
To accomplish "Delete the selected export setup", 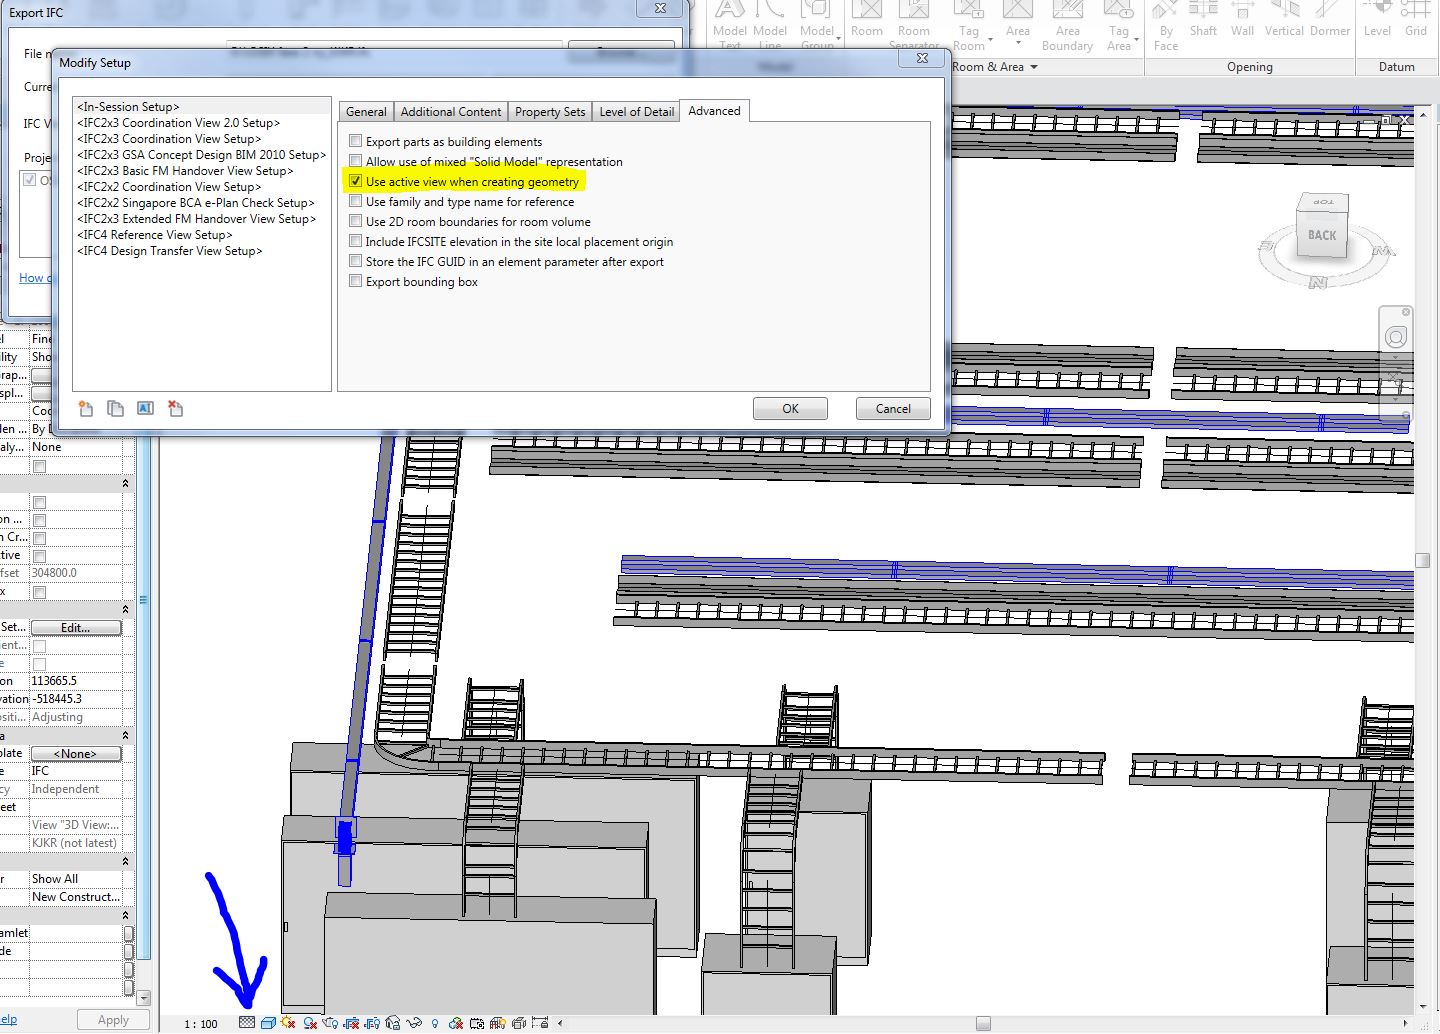I will pyautogui.click(x=176, y=408).
